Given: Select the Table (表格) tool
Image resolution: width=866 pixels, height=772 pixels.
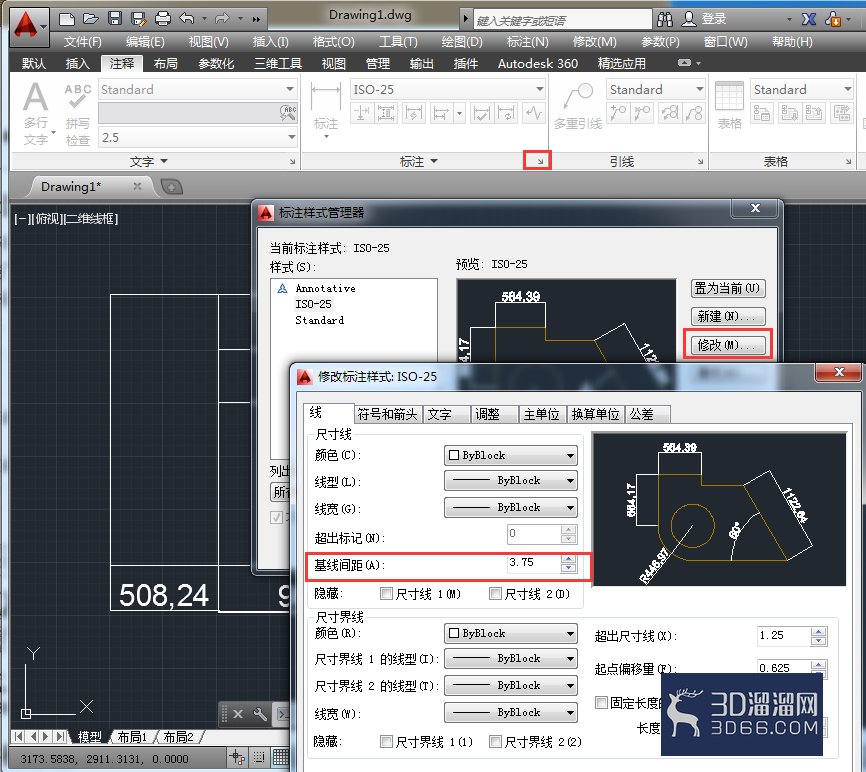Looking at the screenshot, I should pyautogui.click(x=730, y=106).
